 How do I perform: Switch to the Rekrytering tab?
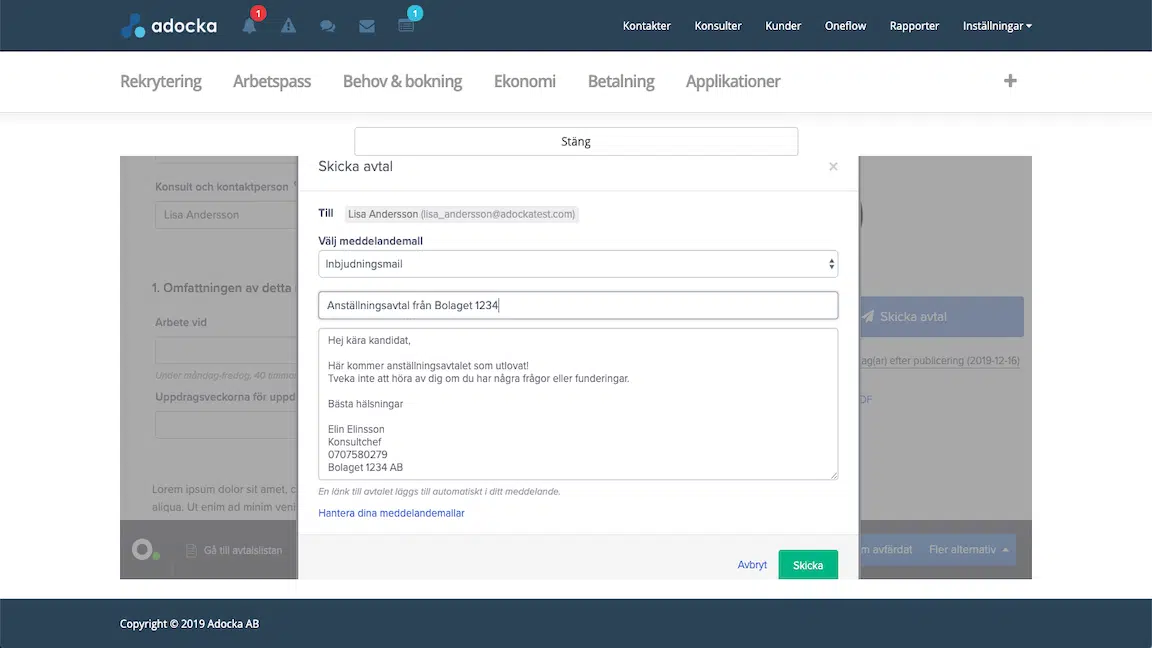[161, 82]
